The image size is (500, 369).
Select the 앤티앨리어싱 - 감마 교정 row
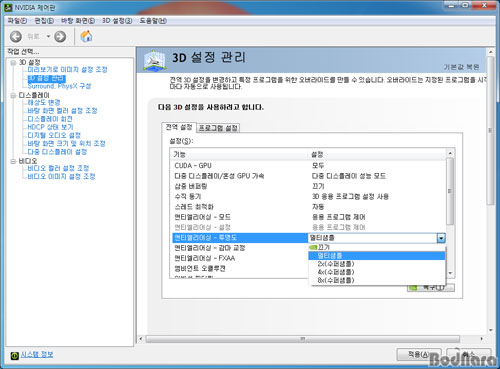(x=240, y=248)
